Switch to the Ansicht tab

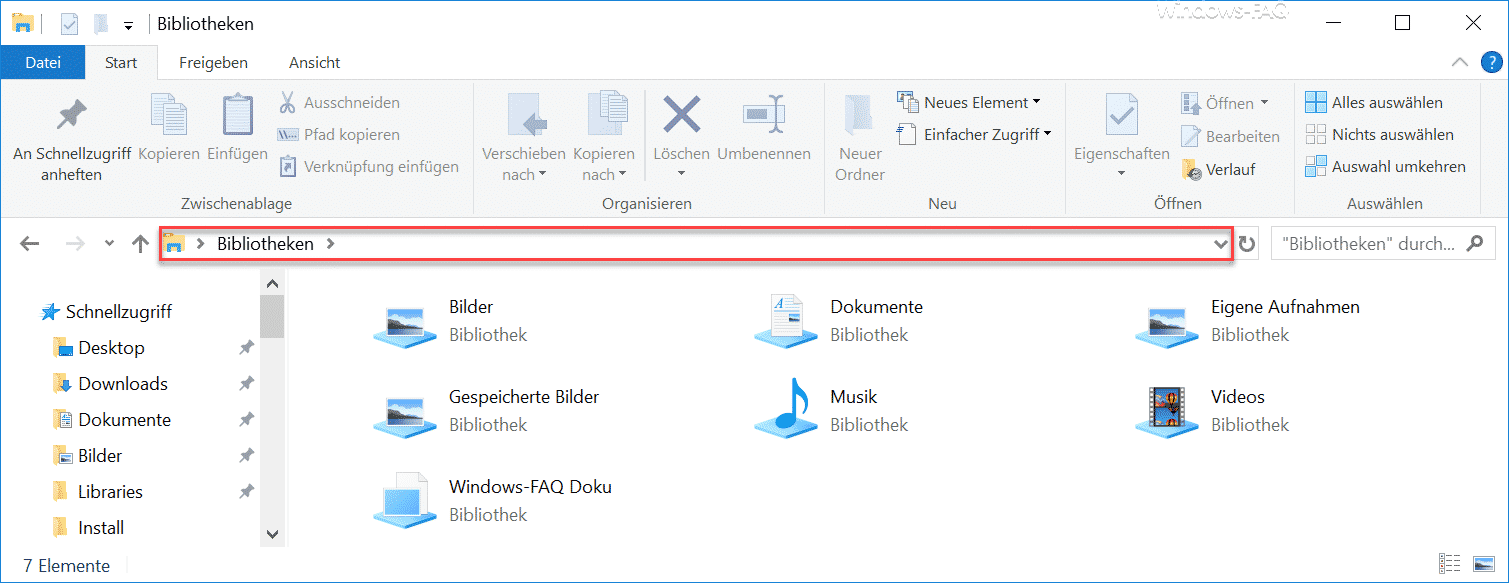coord(315,62)
